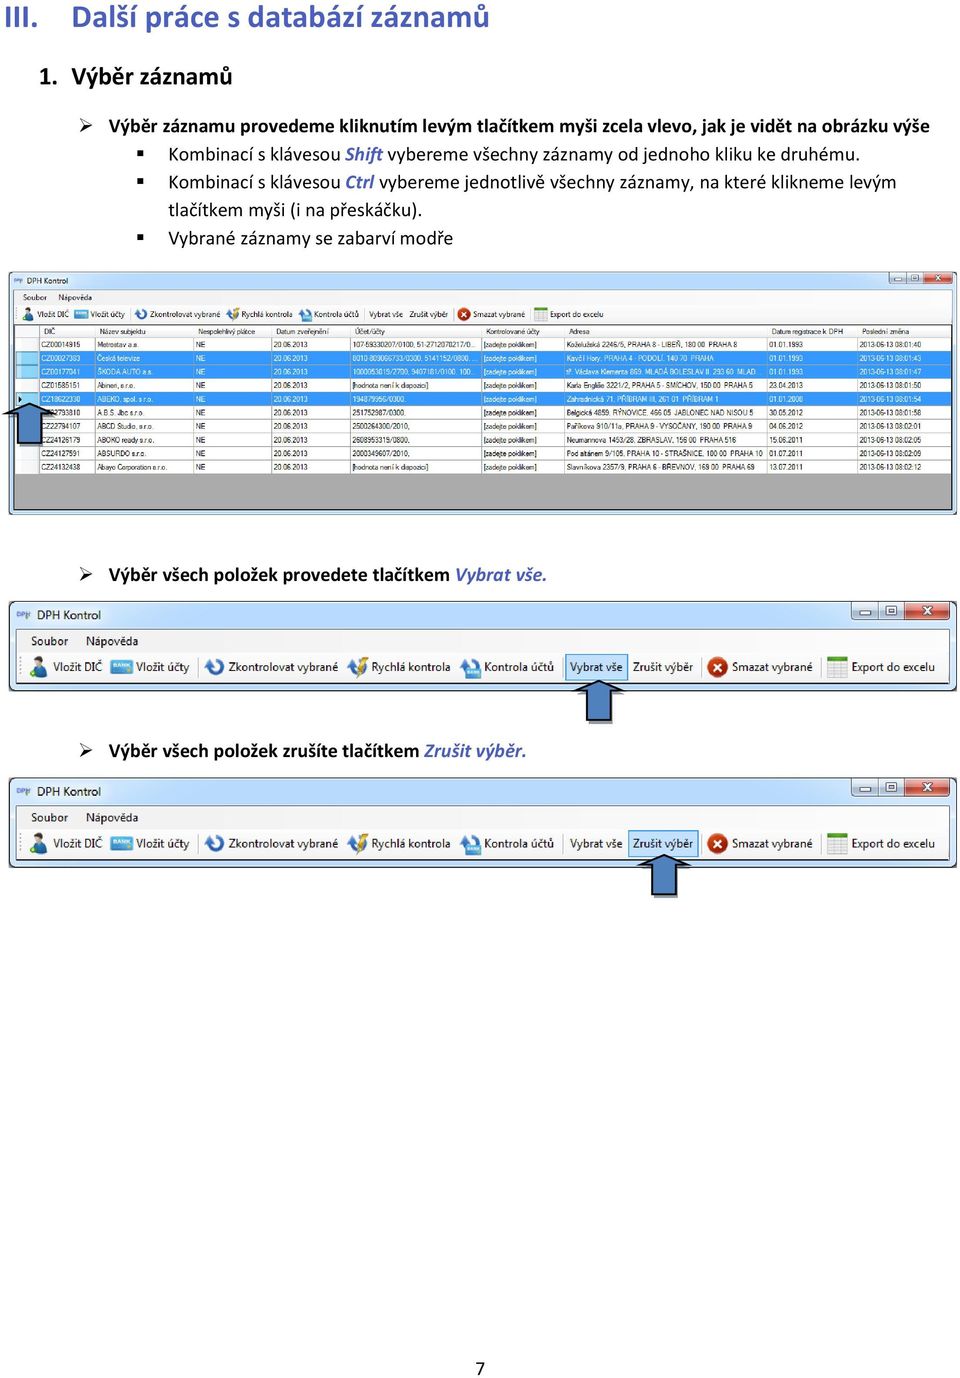Start Rychlá kontrola in window with Zrušit výběr highlighted
This screenshot has width=960, height=1378.
tap(400, 843)
